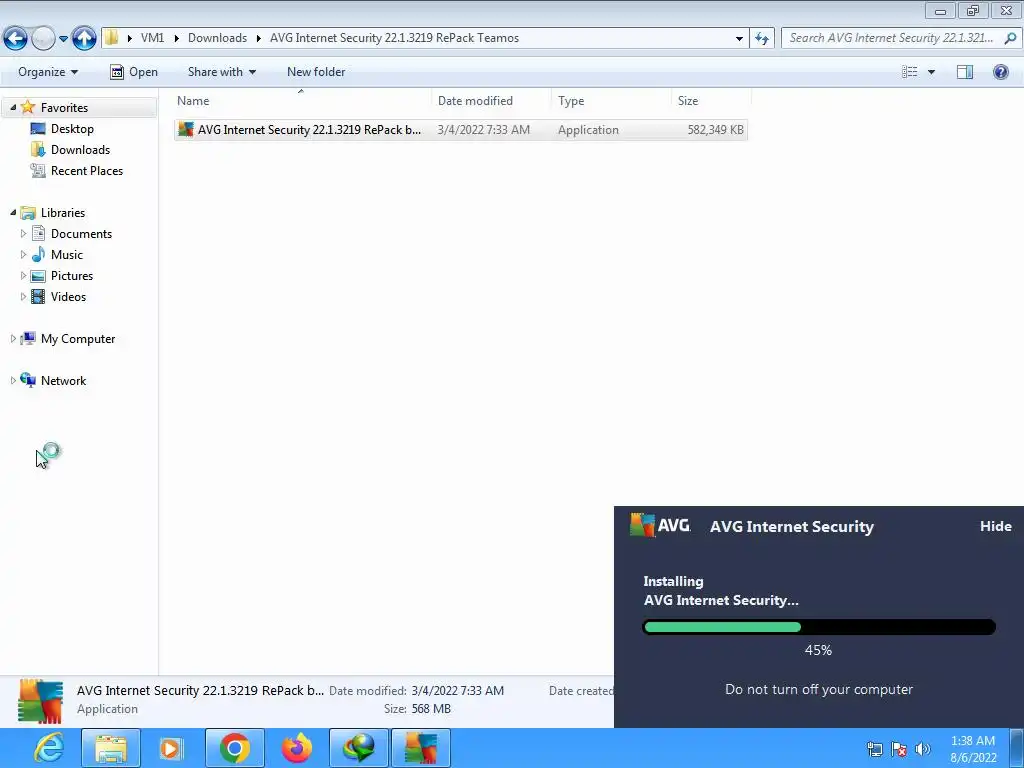The width and height of the screenshot is (1024, 768).
Task: Click the Change your view icon
Action: (x=910, y=72)
